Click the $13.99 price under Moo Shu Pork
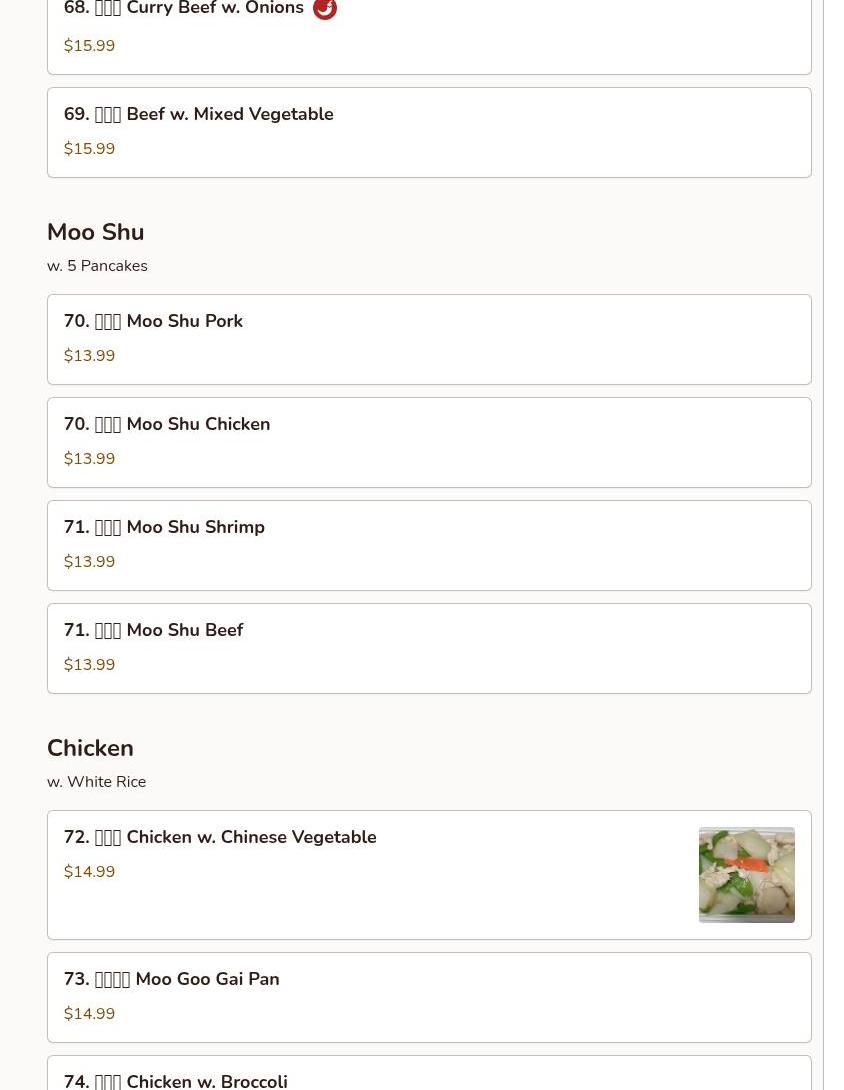Viewport: 844px width, 1090px height. [89, 356]
